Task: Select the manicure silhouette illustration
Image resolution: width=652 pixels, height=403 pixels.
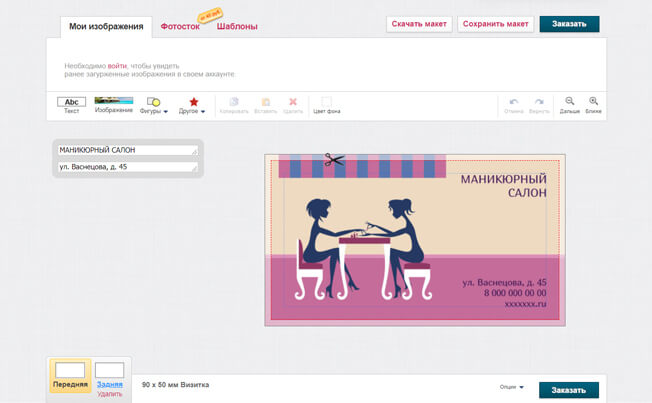Action: click(x=363, y=249)
